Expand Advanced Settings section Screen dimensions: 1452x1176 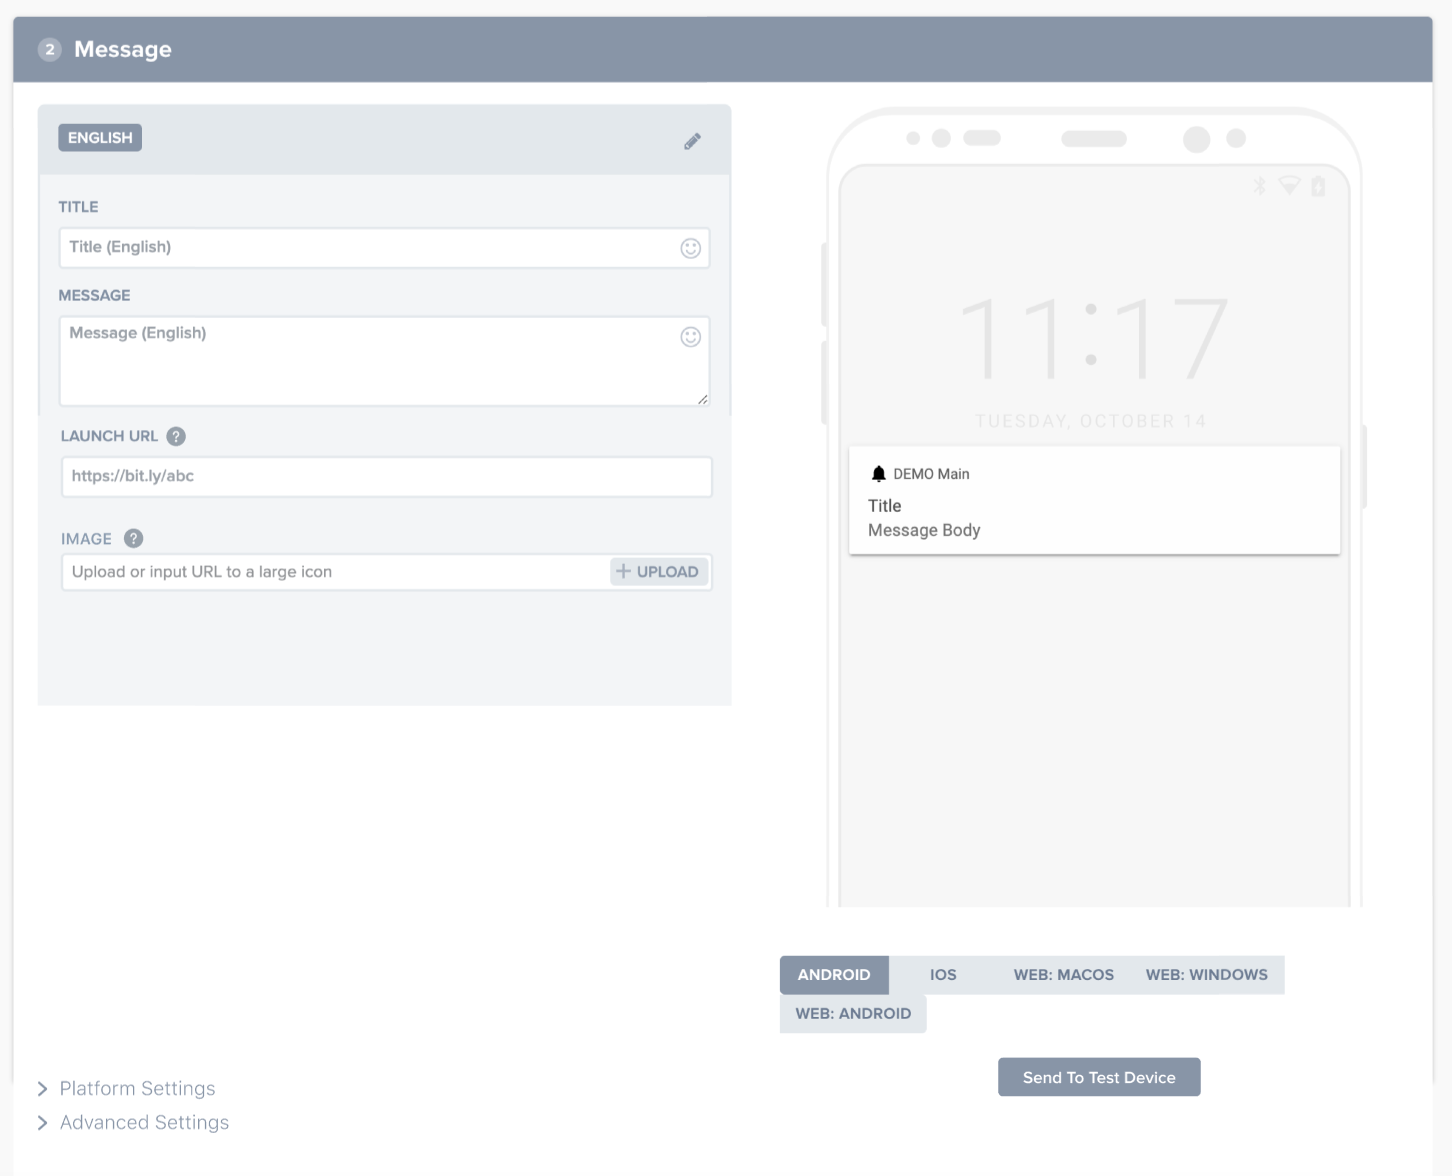pos(133,1122)
